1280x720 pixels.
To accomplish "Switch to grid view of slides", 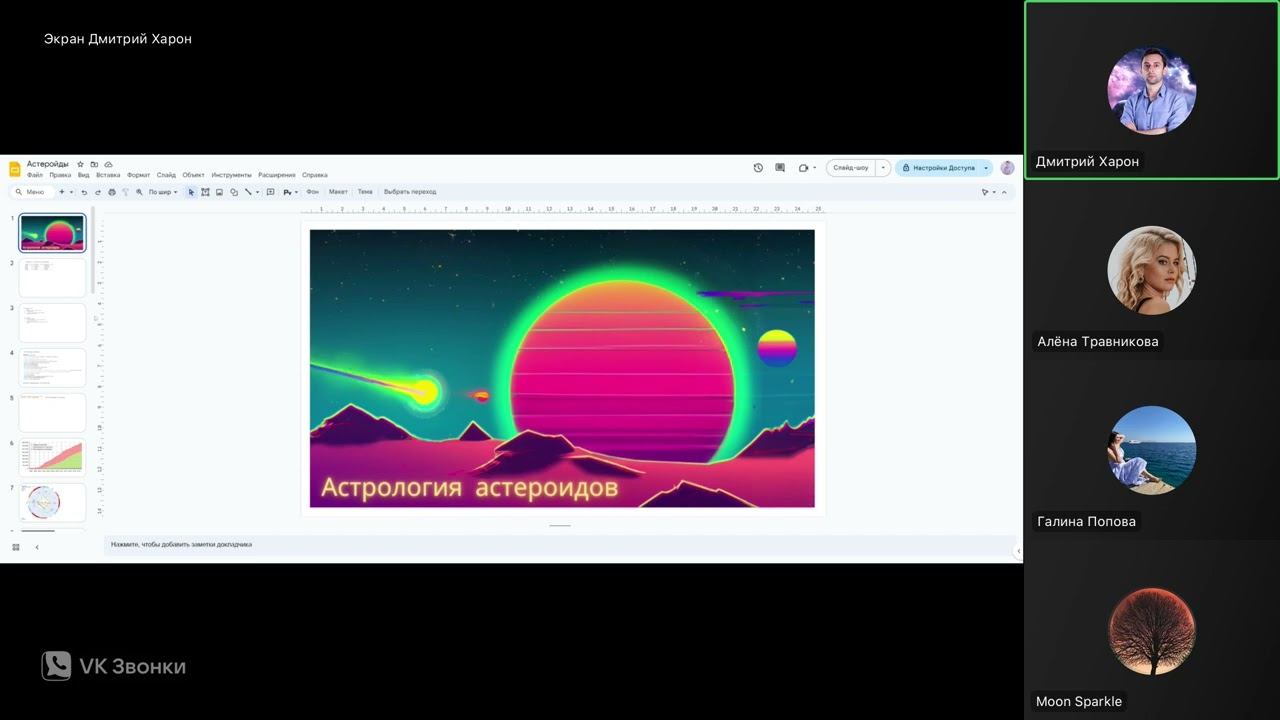I will point(16,547).
